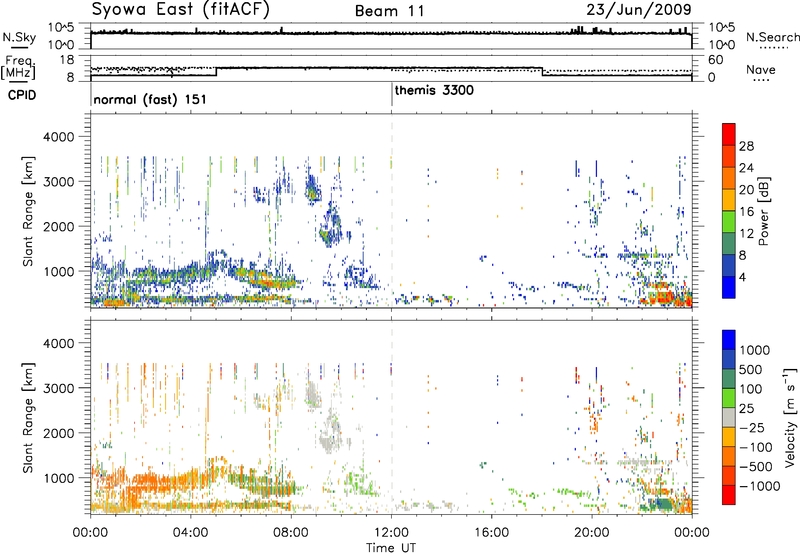Viewport: 800px width, 554px height.
Task: Click the '16:00' time tick label
Action: (x=491, y=533)
